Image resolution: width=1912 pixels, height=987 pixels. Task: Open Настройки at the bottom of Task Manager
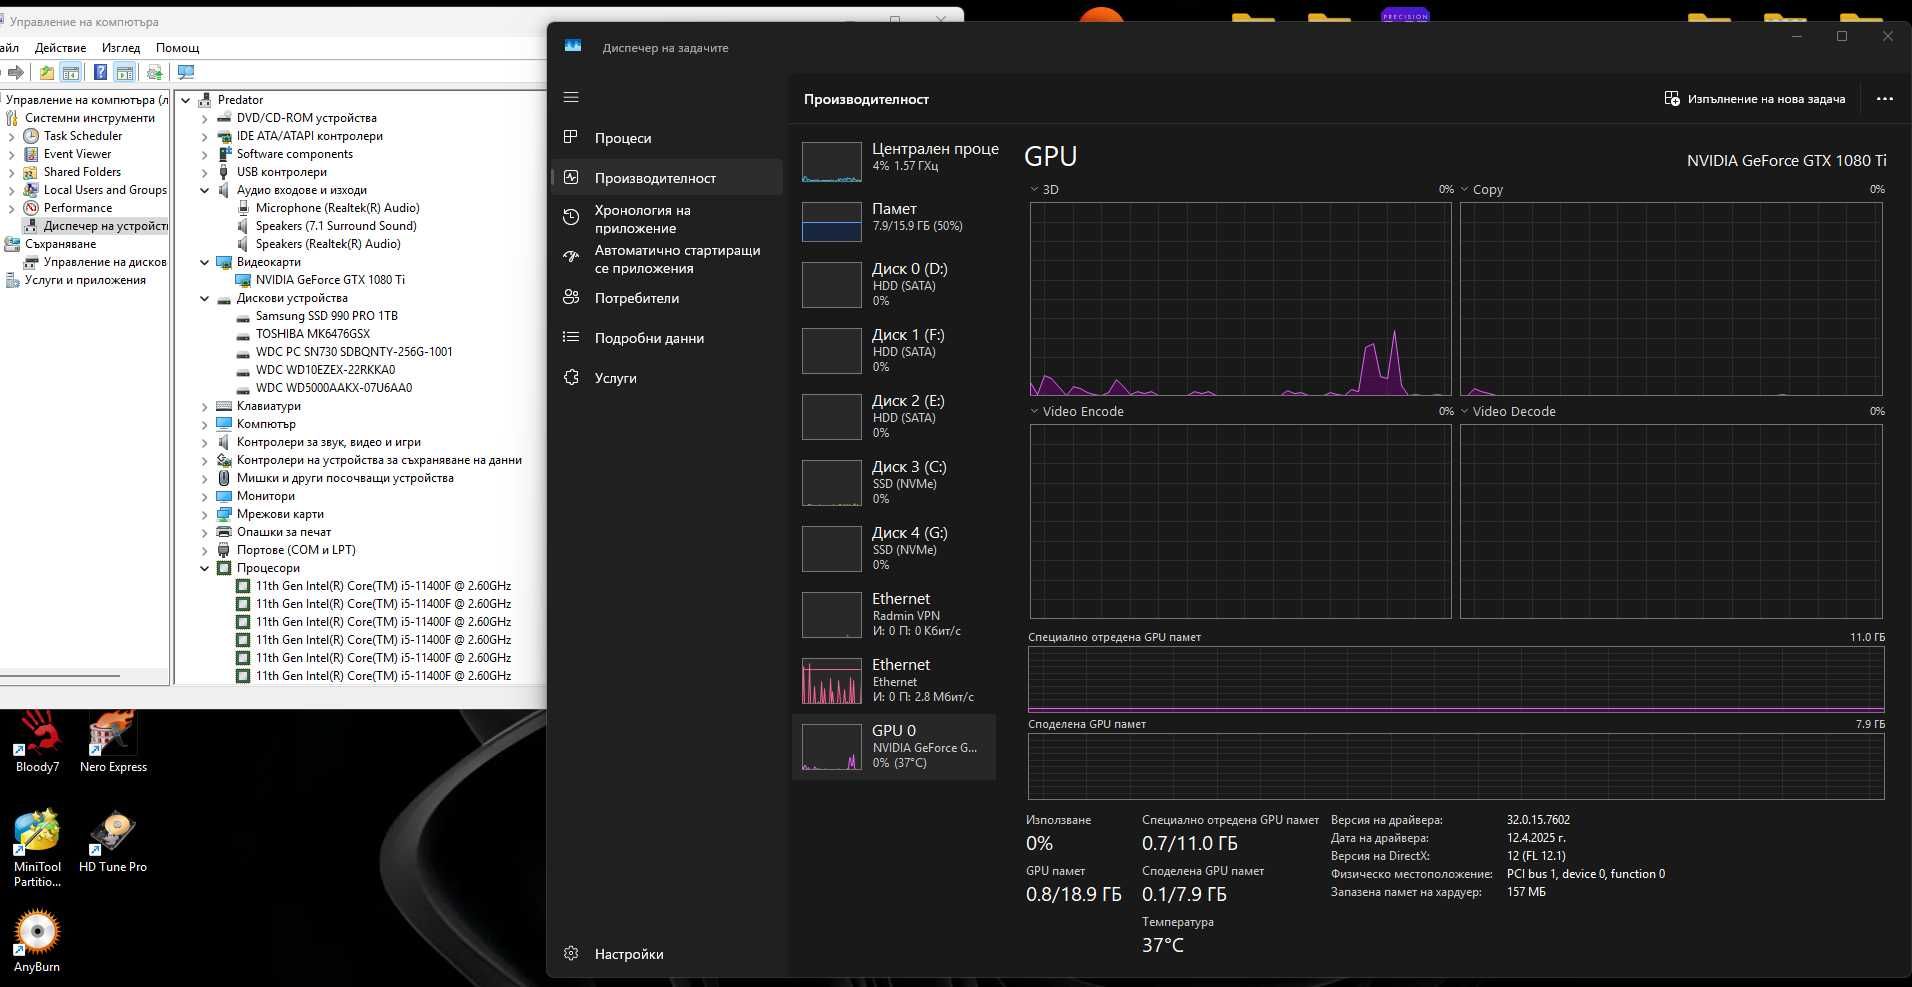[666, 954]
